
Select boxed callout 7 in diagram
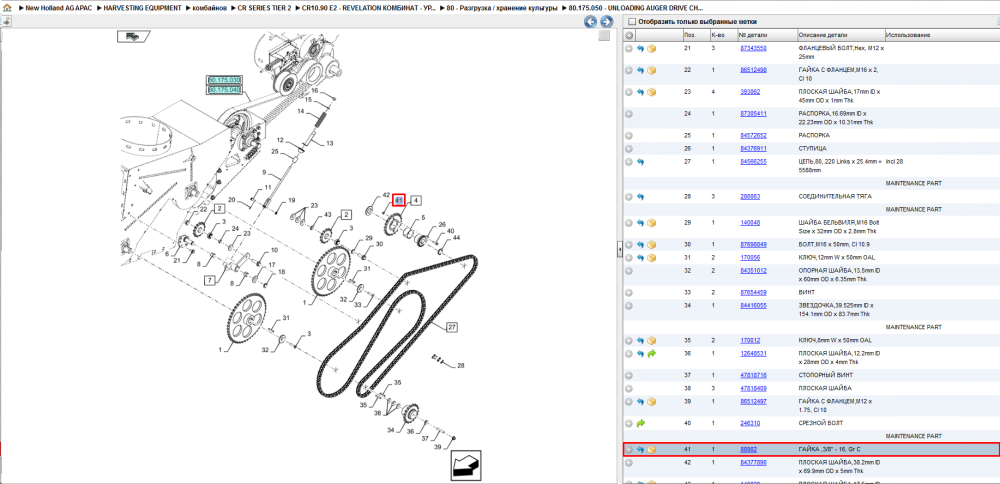coord(209,280)
